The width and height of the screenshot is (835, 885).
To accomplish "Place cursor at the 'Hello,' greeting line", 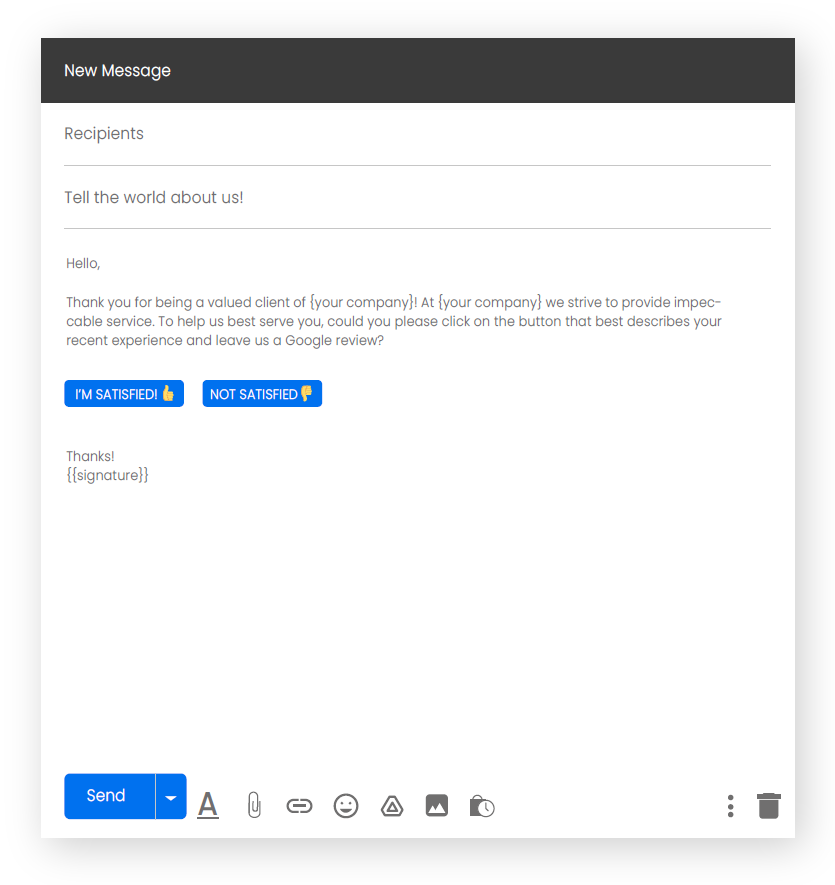I will pyautogui.click(x=83, y=264).
